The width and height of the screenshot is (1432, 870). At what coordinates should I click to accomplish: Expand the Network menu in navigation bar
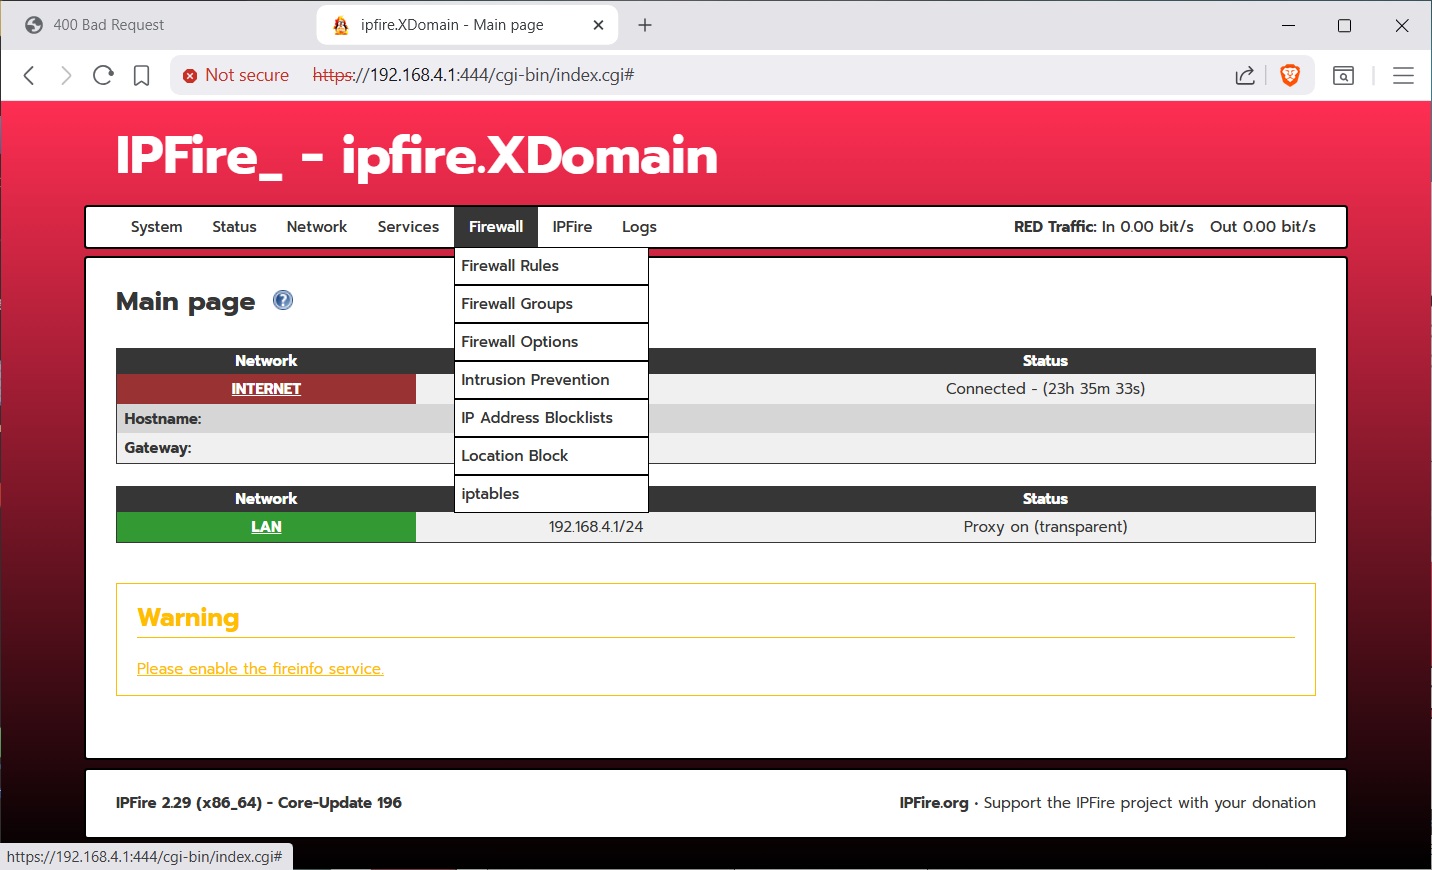[x=316, y=227]
